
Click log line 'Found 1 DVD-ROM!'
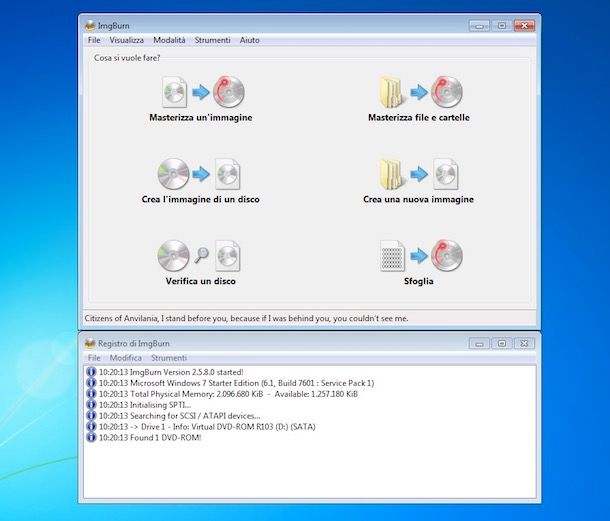(150, 438)
